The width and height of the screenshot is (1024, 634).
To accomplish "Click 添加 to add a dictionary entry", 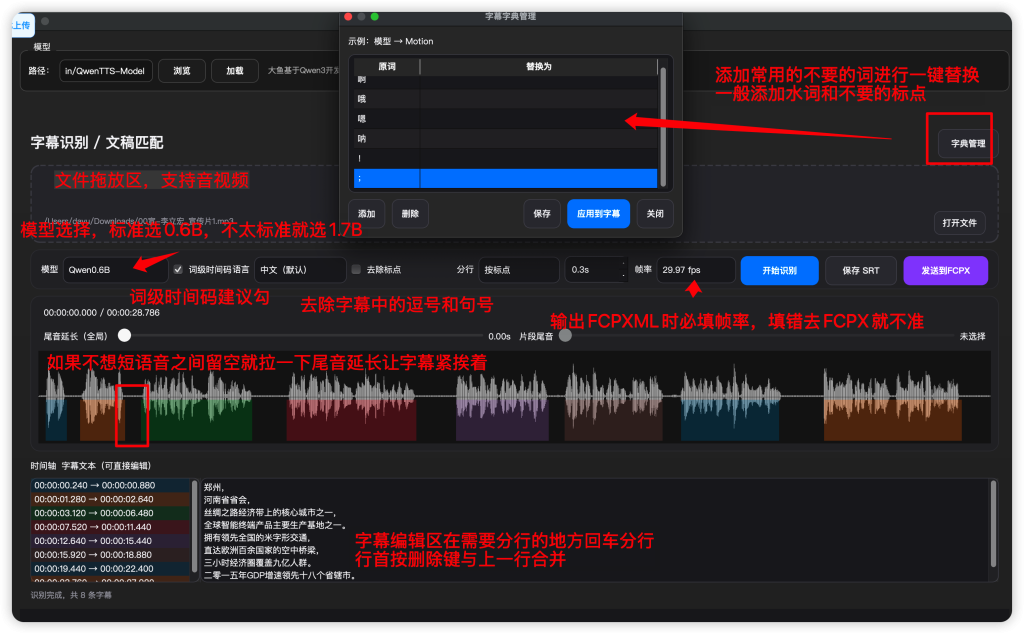I will tap(367, 214).
